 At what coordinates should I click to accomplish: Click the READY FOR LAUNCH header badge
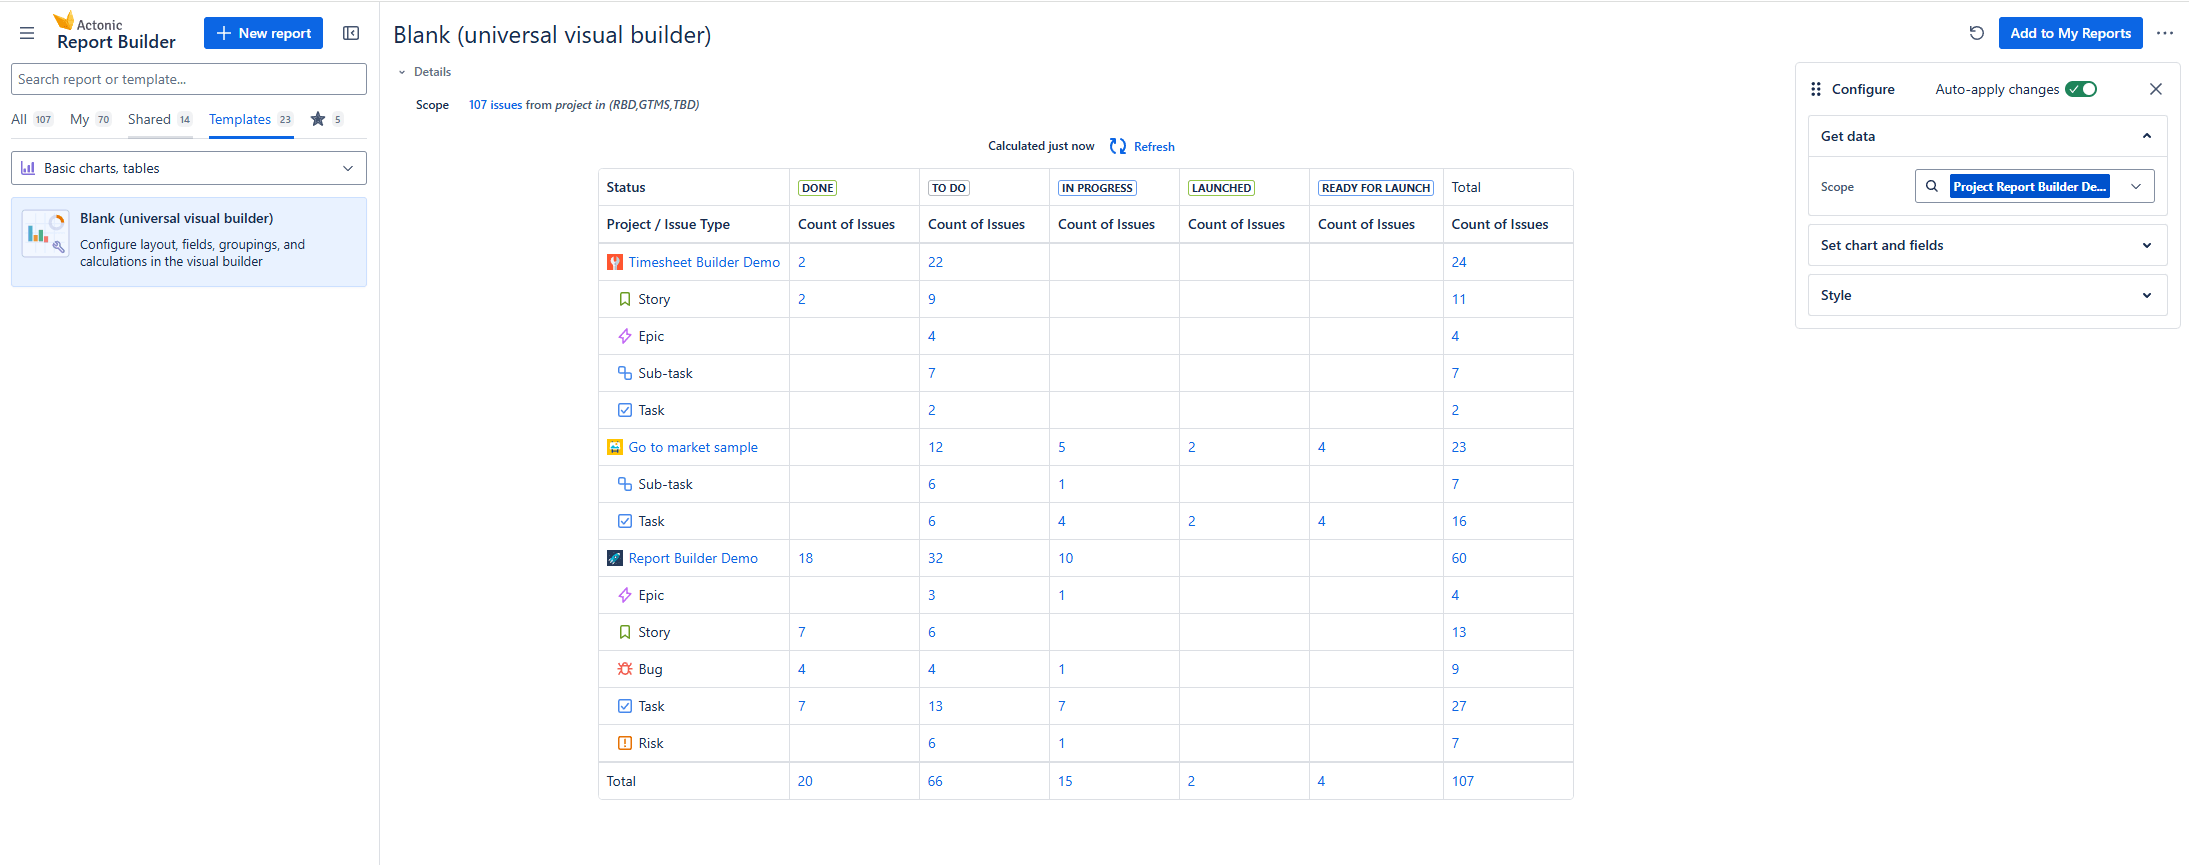(x=1376, y=188)
